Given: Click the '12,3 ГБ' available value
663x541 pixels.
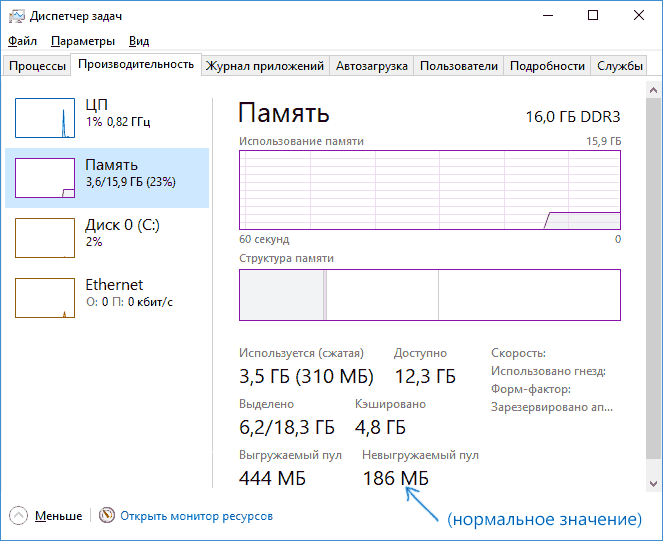Looking at the screenshot, I should (425, 376).
